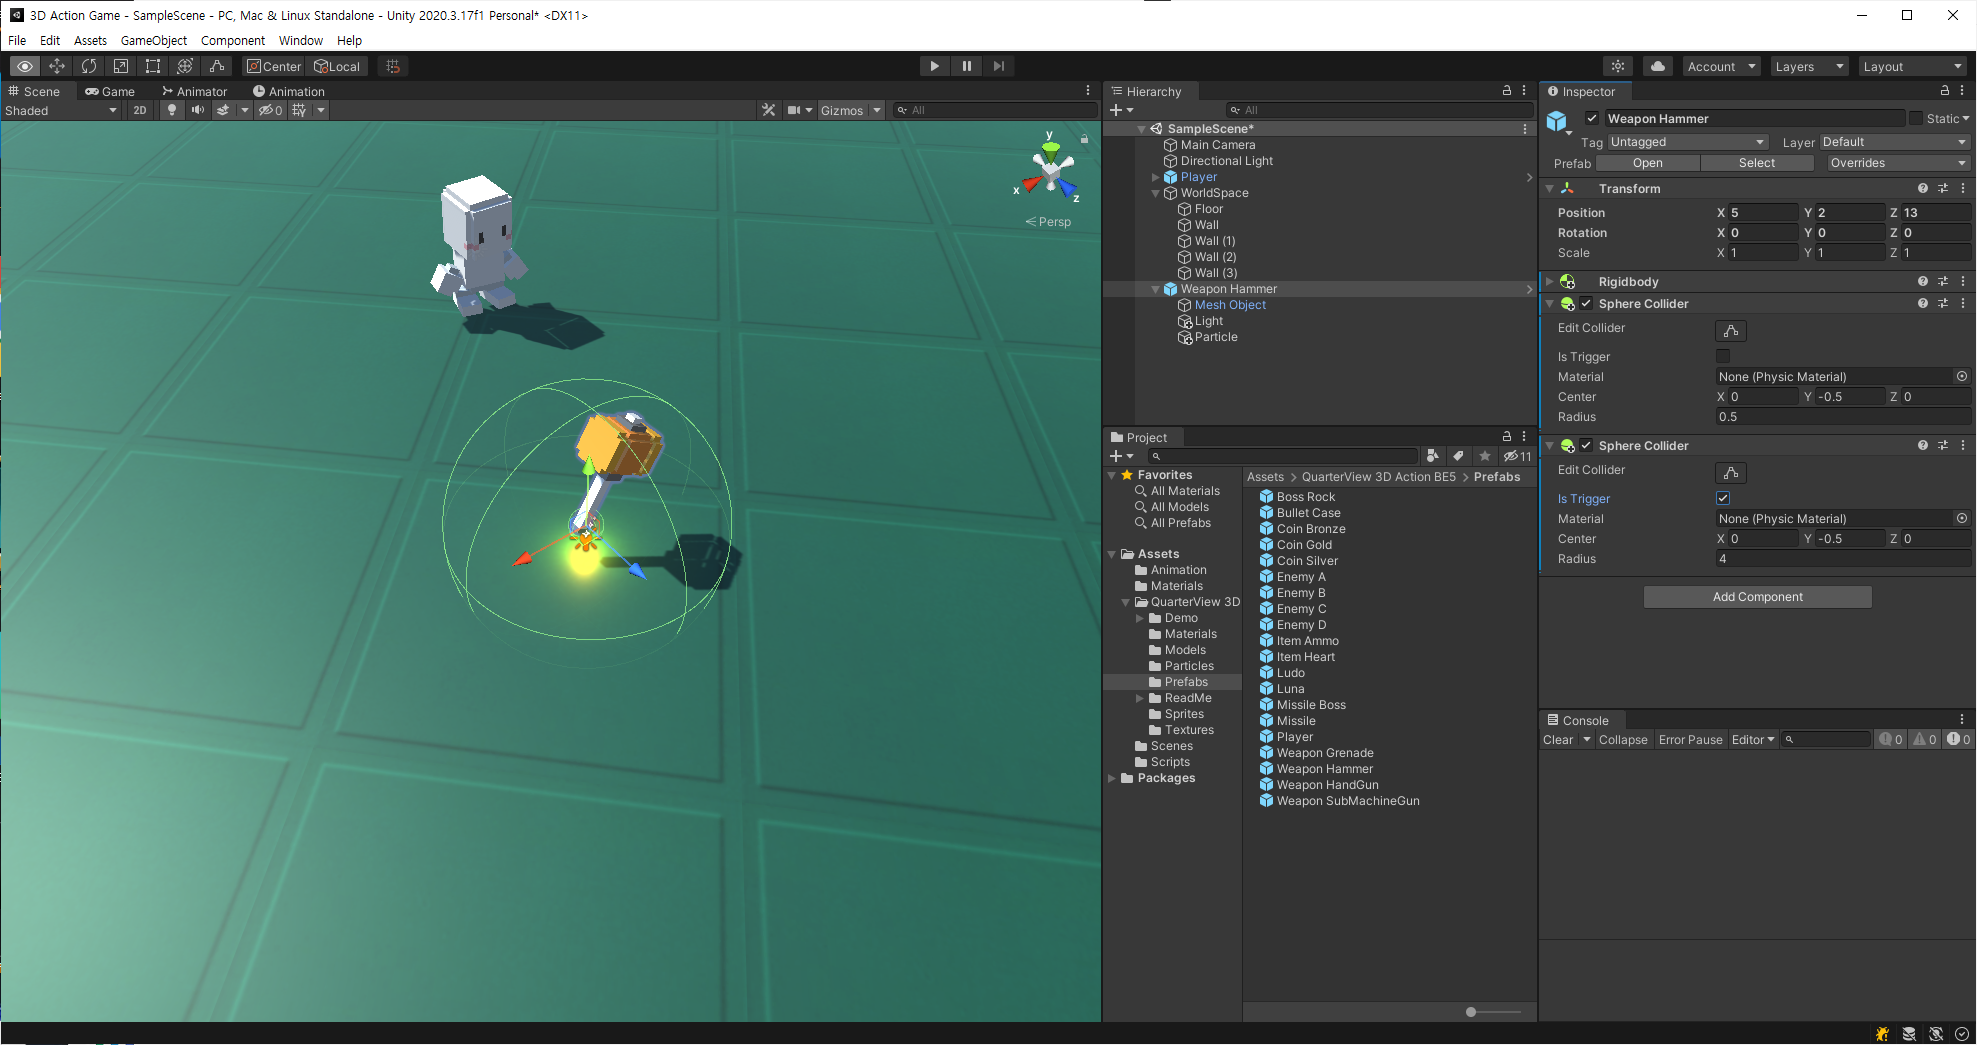
Task: Toggle the Static checkbox
Action: click(1916, 118)
